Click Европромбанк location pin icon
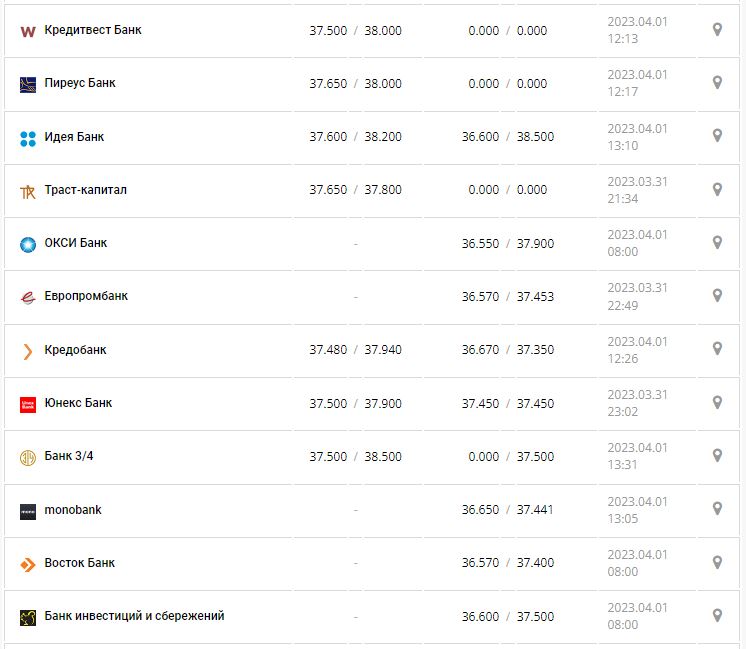 click(x=717, y=295)
